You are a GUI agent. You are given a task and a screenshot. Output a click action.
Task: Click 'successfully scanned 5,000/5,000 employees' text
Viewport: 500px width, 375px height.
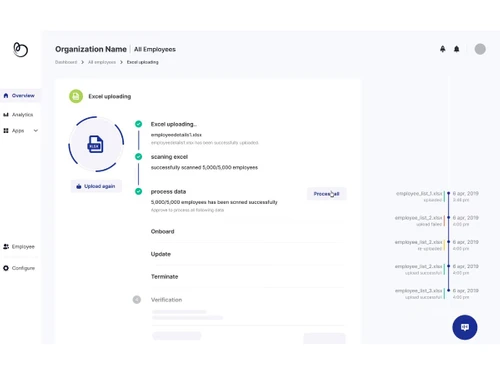(204, 168)
